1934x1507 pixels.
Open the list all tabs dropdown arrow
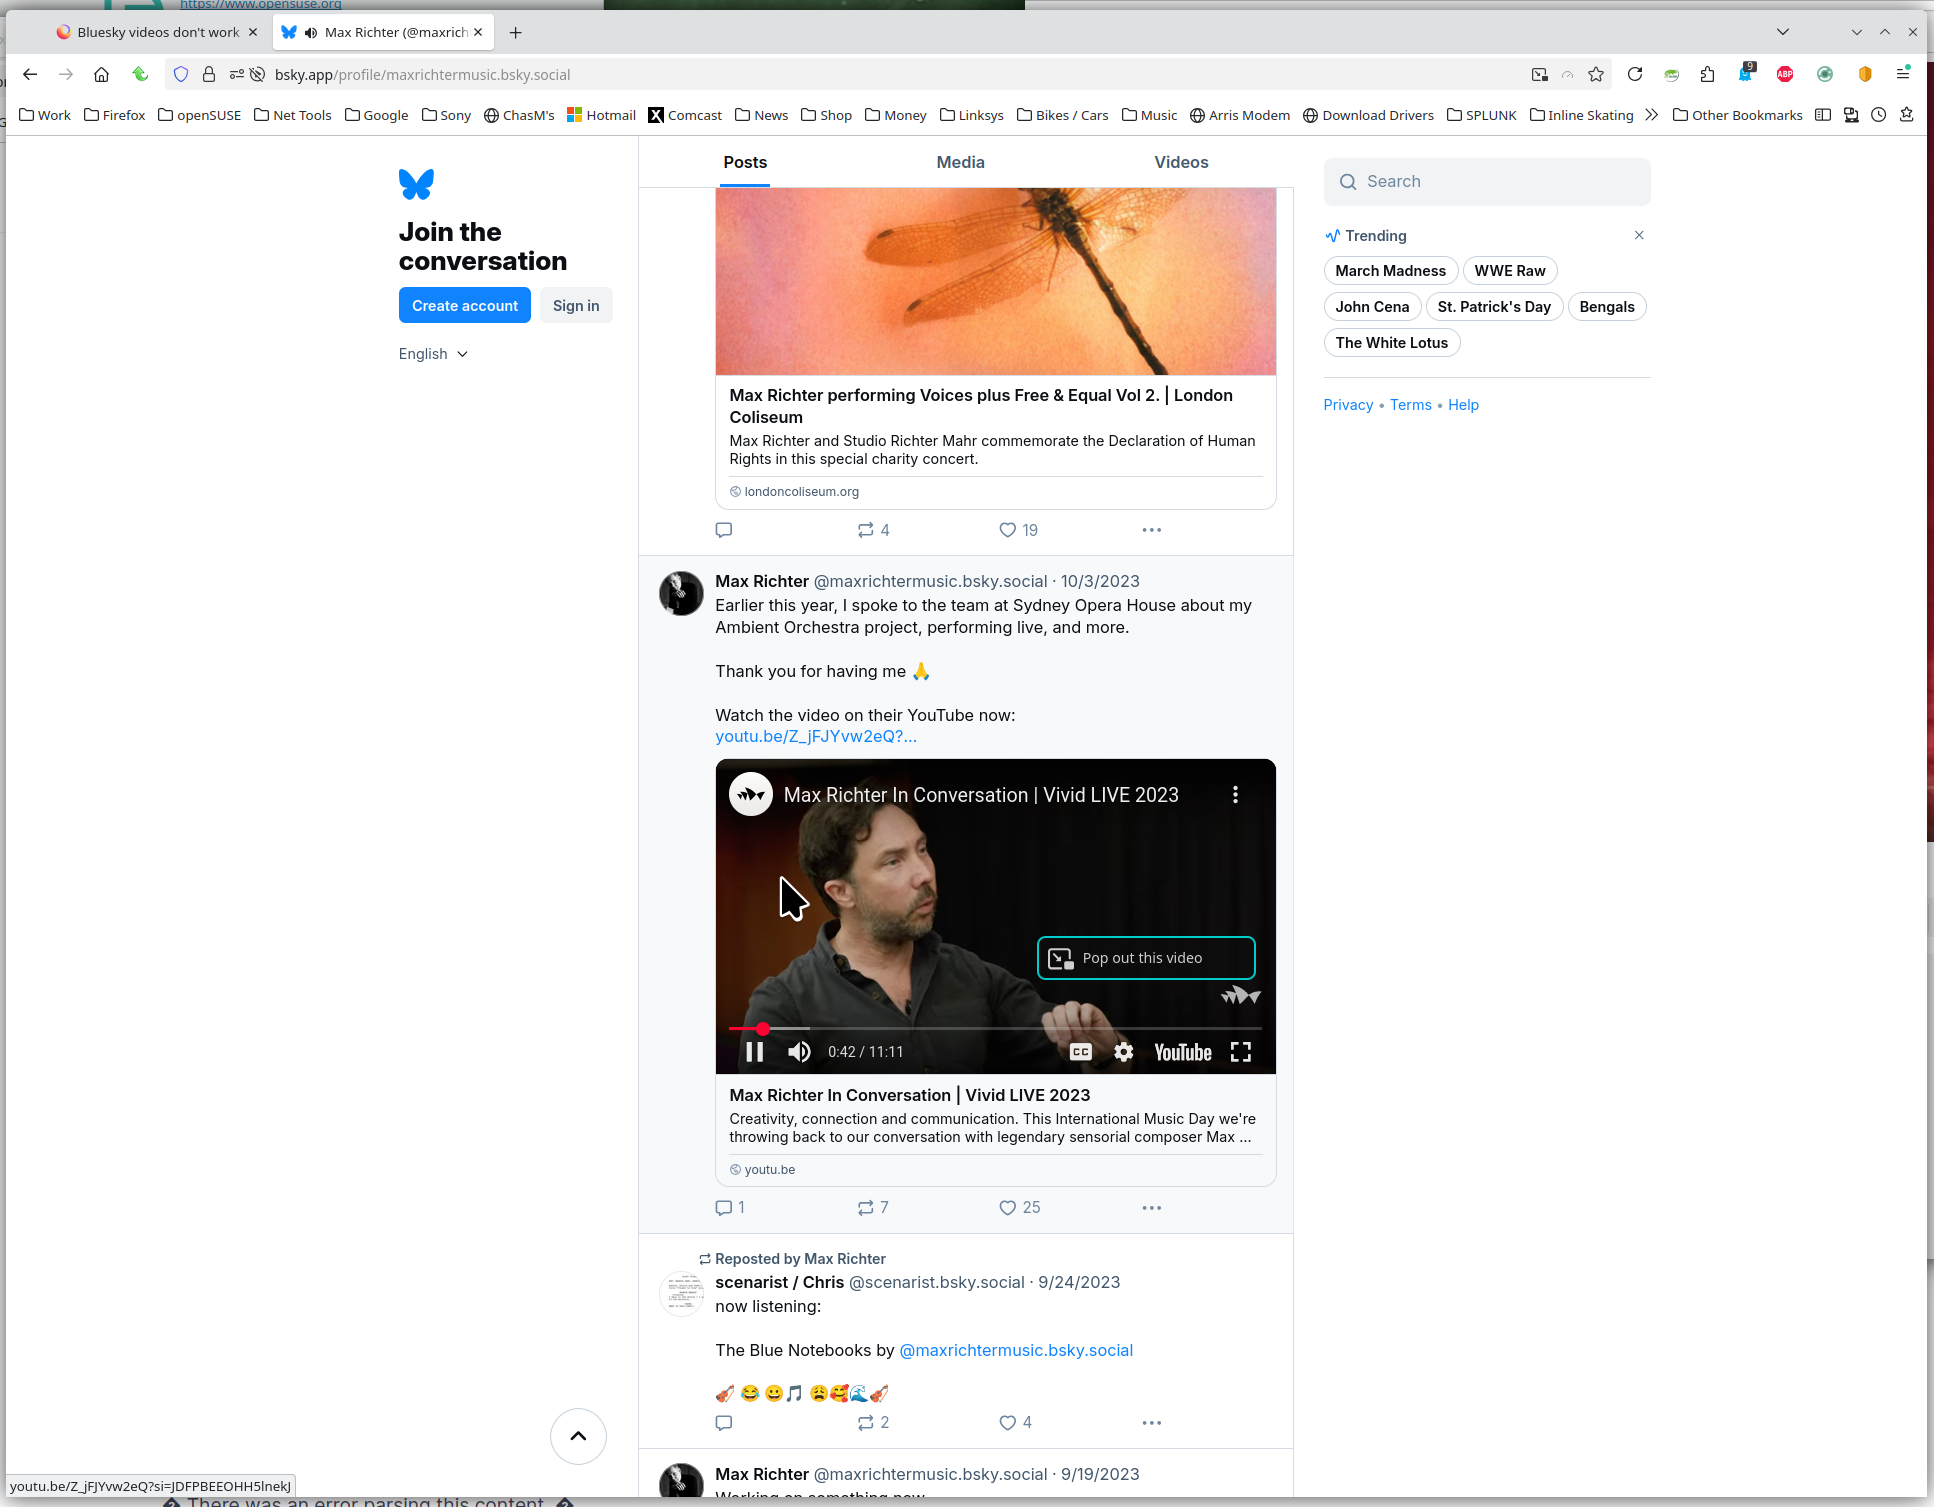tap(1783, 32)
